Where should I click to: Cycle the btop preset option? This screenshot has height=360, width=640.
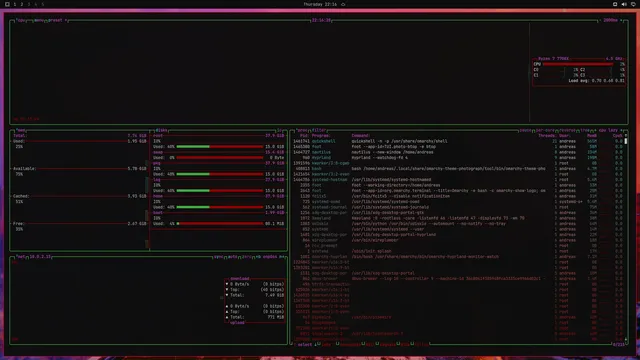tap(57, 20)
